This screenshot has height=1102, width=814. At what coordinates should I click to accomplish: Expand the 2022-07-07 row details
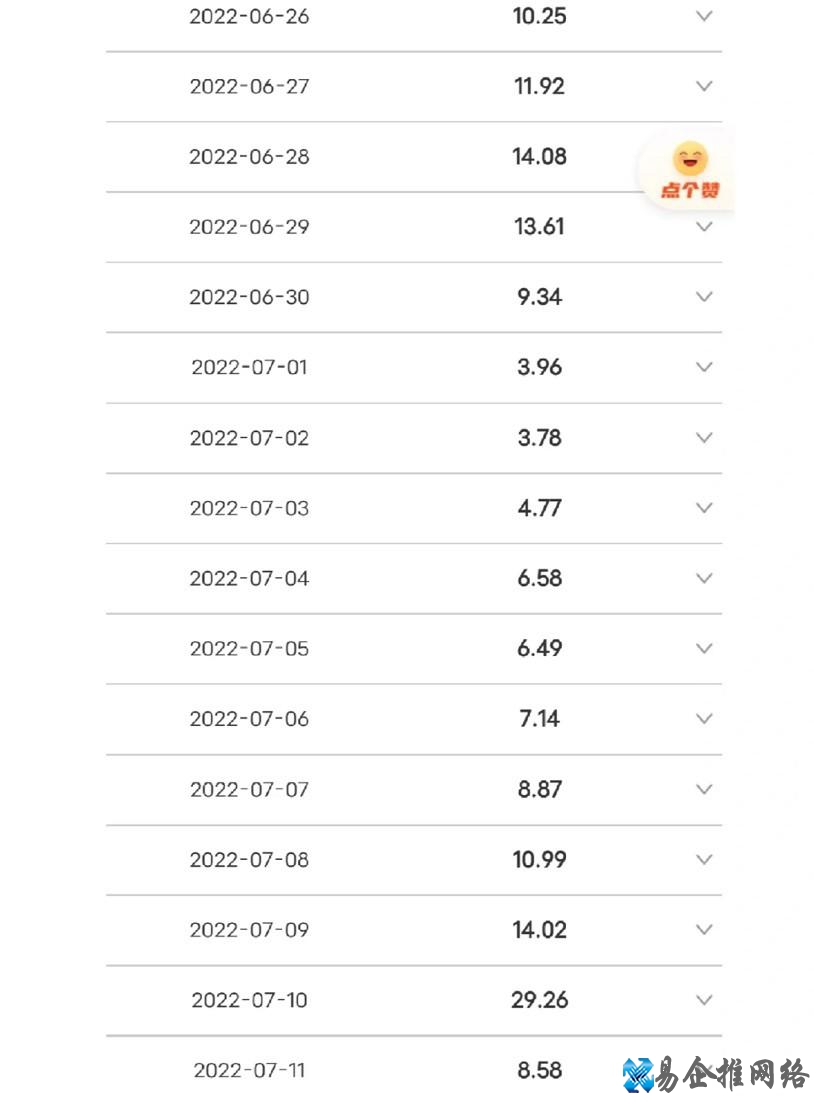[704, 789]
